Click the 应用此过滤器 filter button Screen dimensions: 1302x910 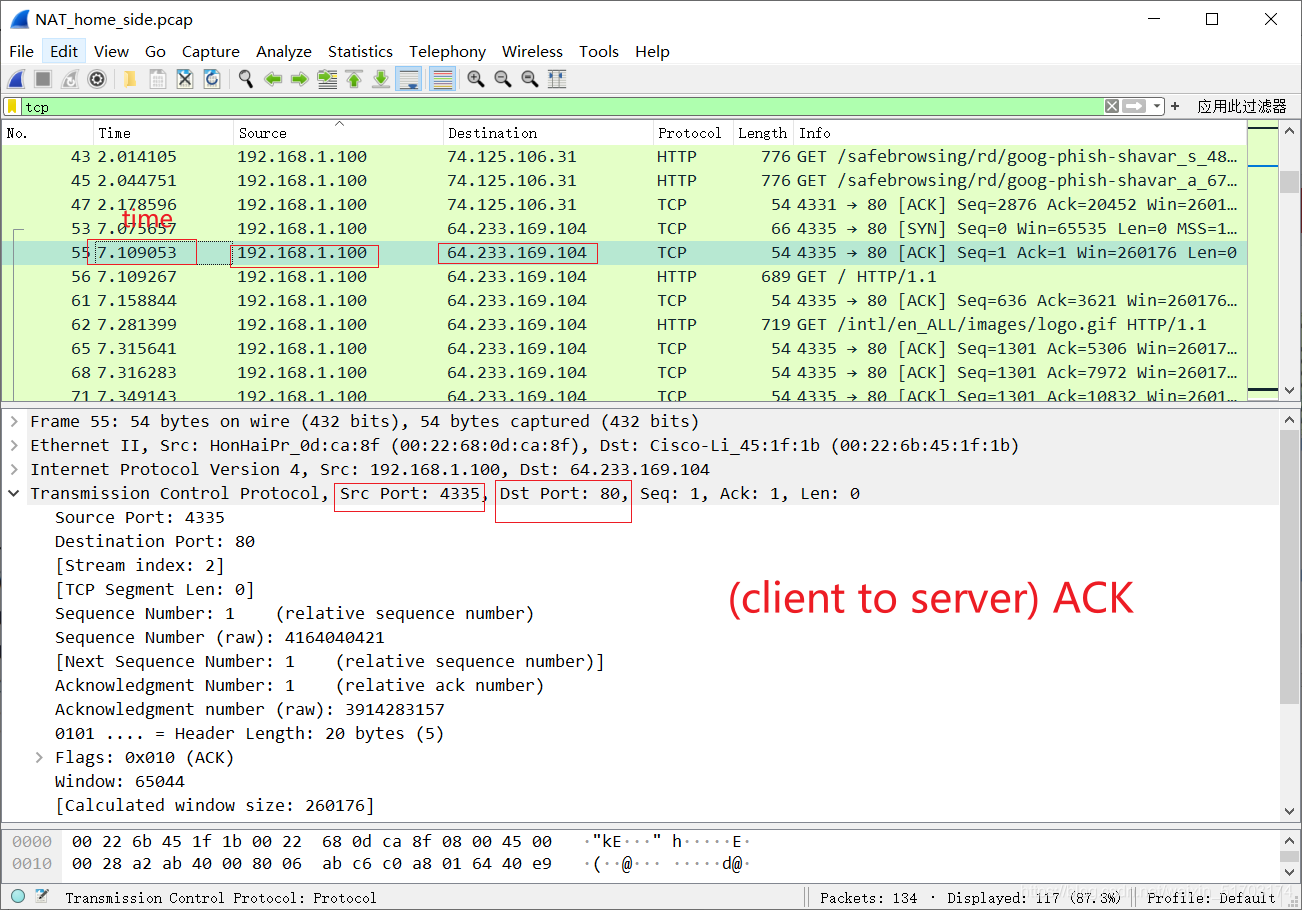click(1242, 106)
